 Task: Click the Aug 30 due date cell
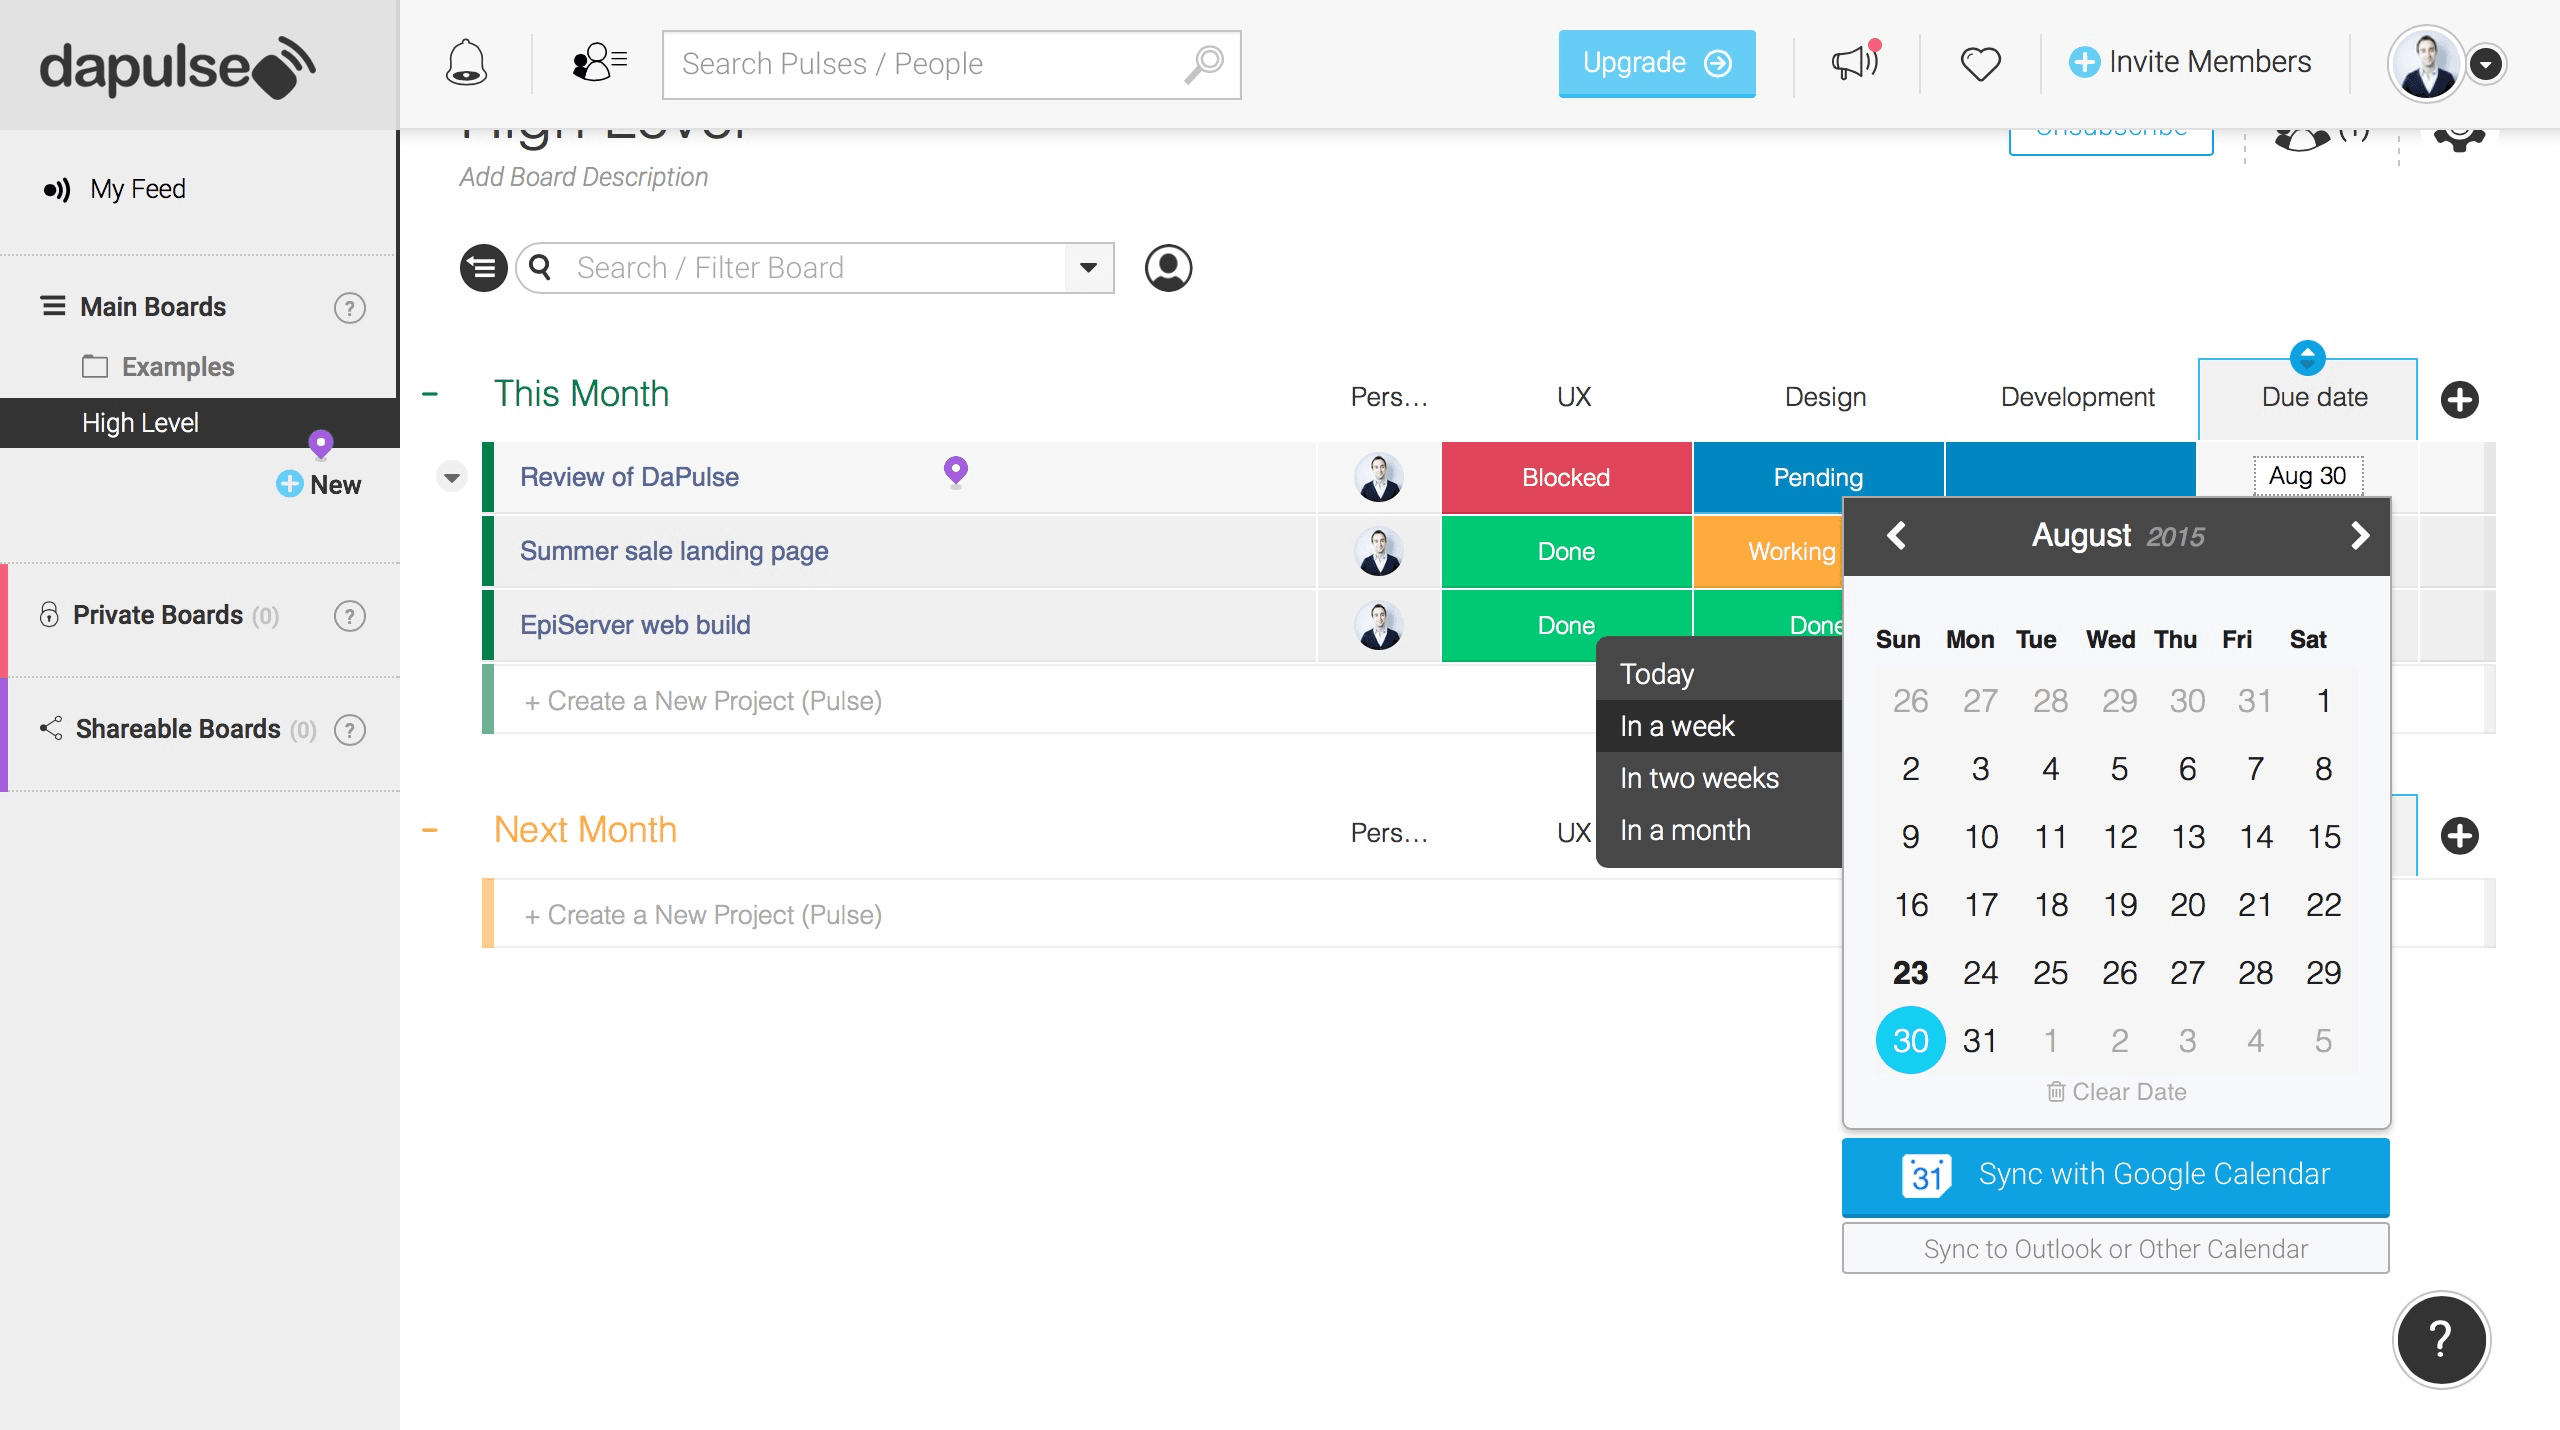[x=2308, y=476]
